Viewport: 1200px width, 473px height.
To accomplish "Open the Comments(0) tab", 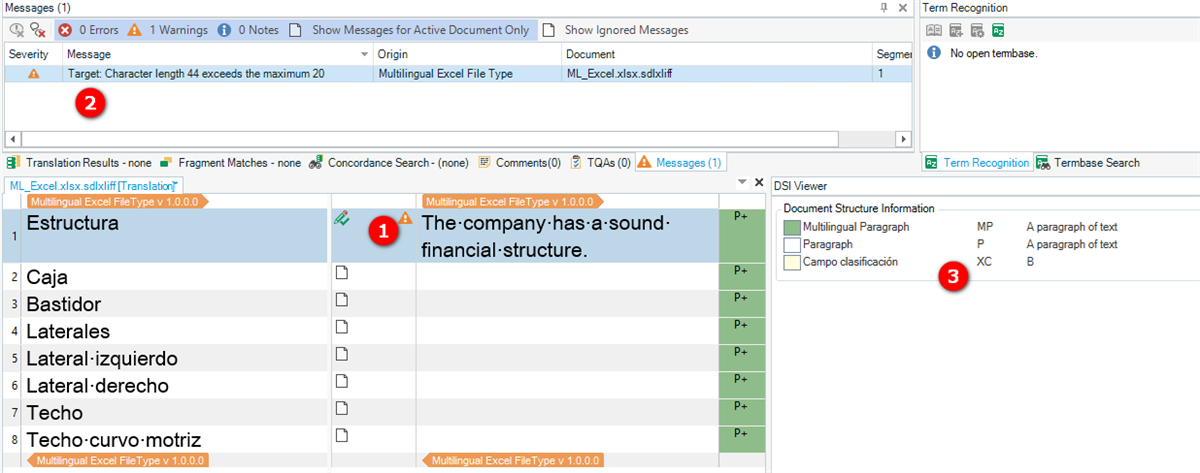I will [x=519, y=162].
